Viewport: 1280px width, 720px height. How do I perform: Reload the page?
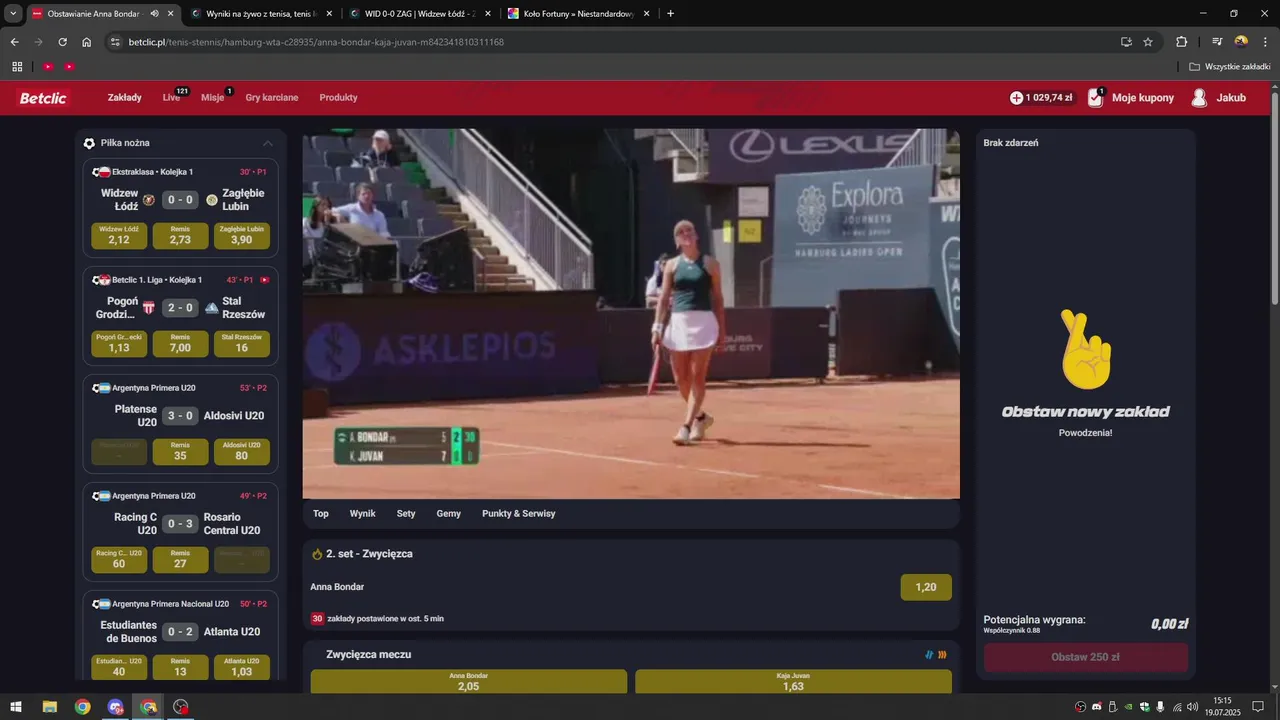coord(62,42)
